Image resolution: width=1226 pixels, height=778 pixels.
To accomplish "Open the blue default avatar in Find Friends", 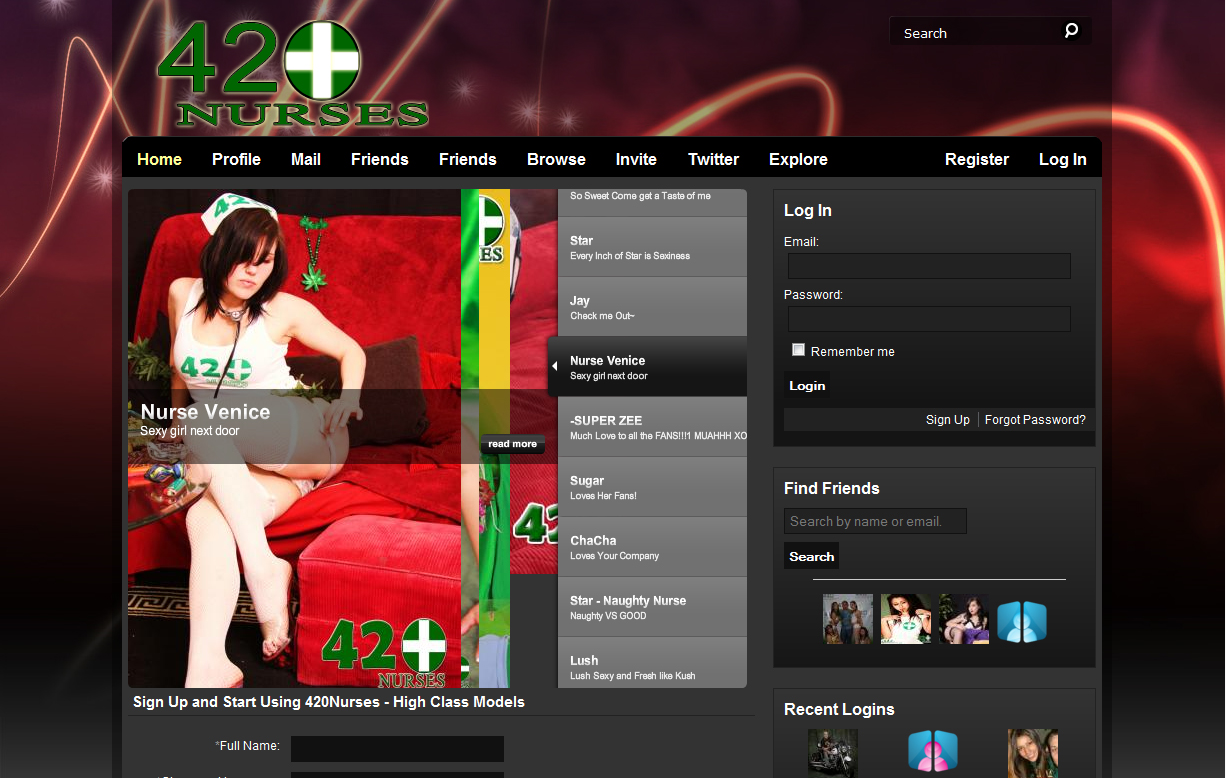I will pyautogui.click(x=1022, y=621).
